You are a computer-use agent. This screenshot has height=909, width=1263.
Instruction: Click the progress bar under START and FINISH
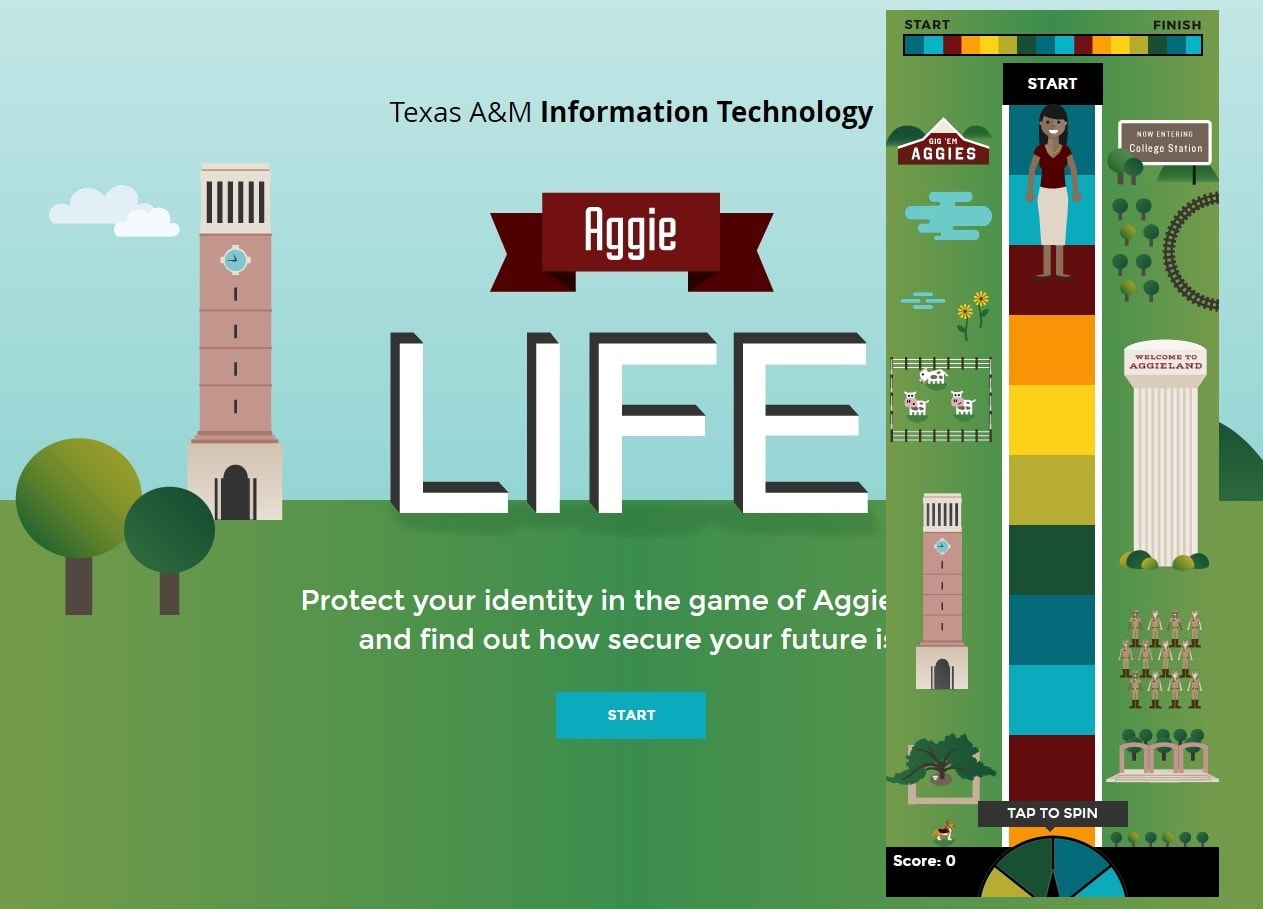(x=1052, y=45)
